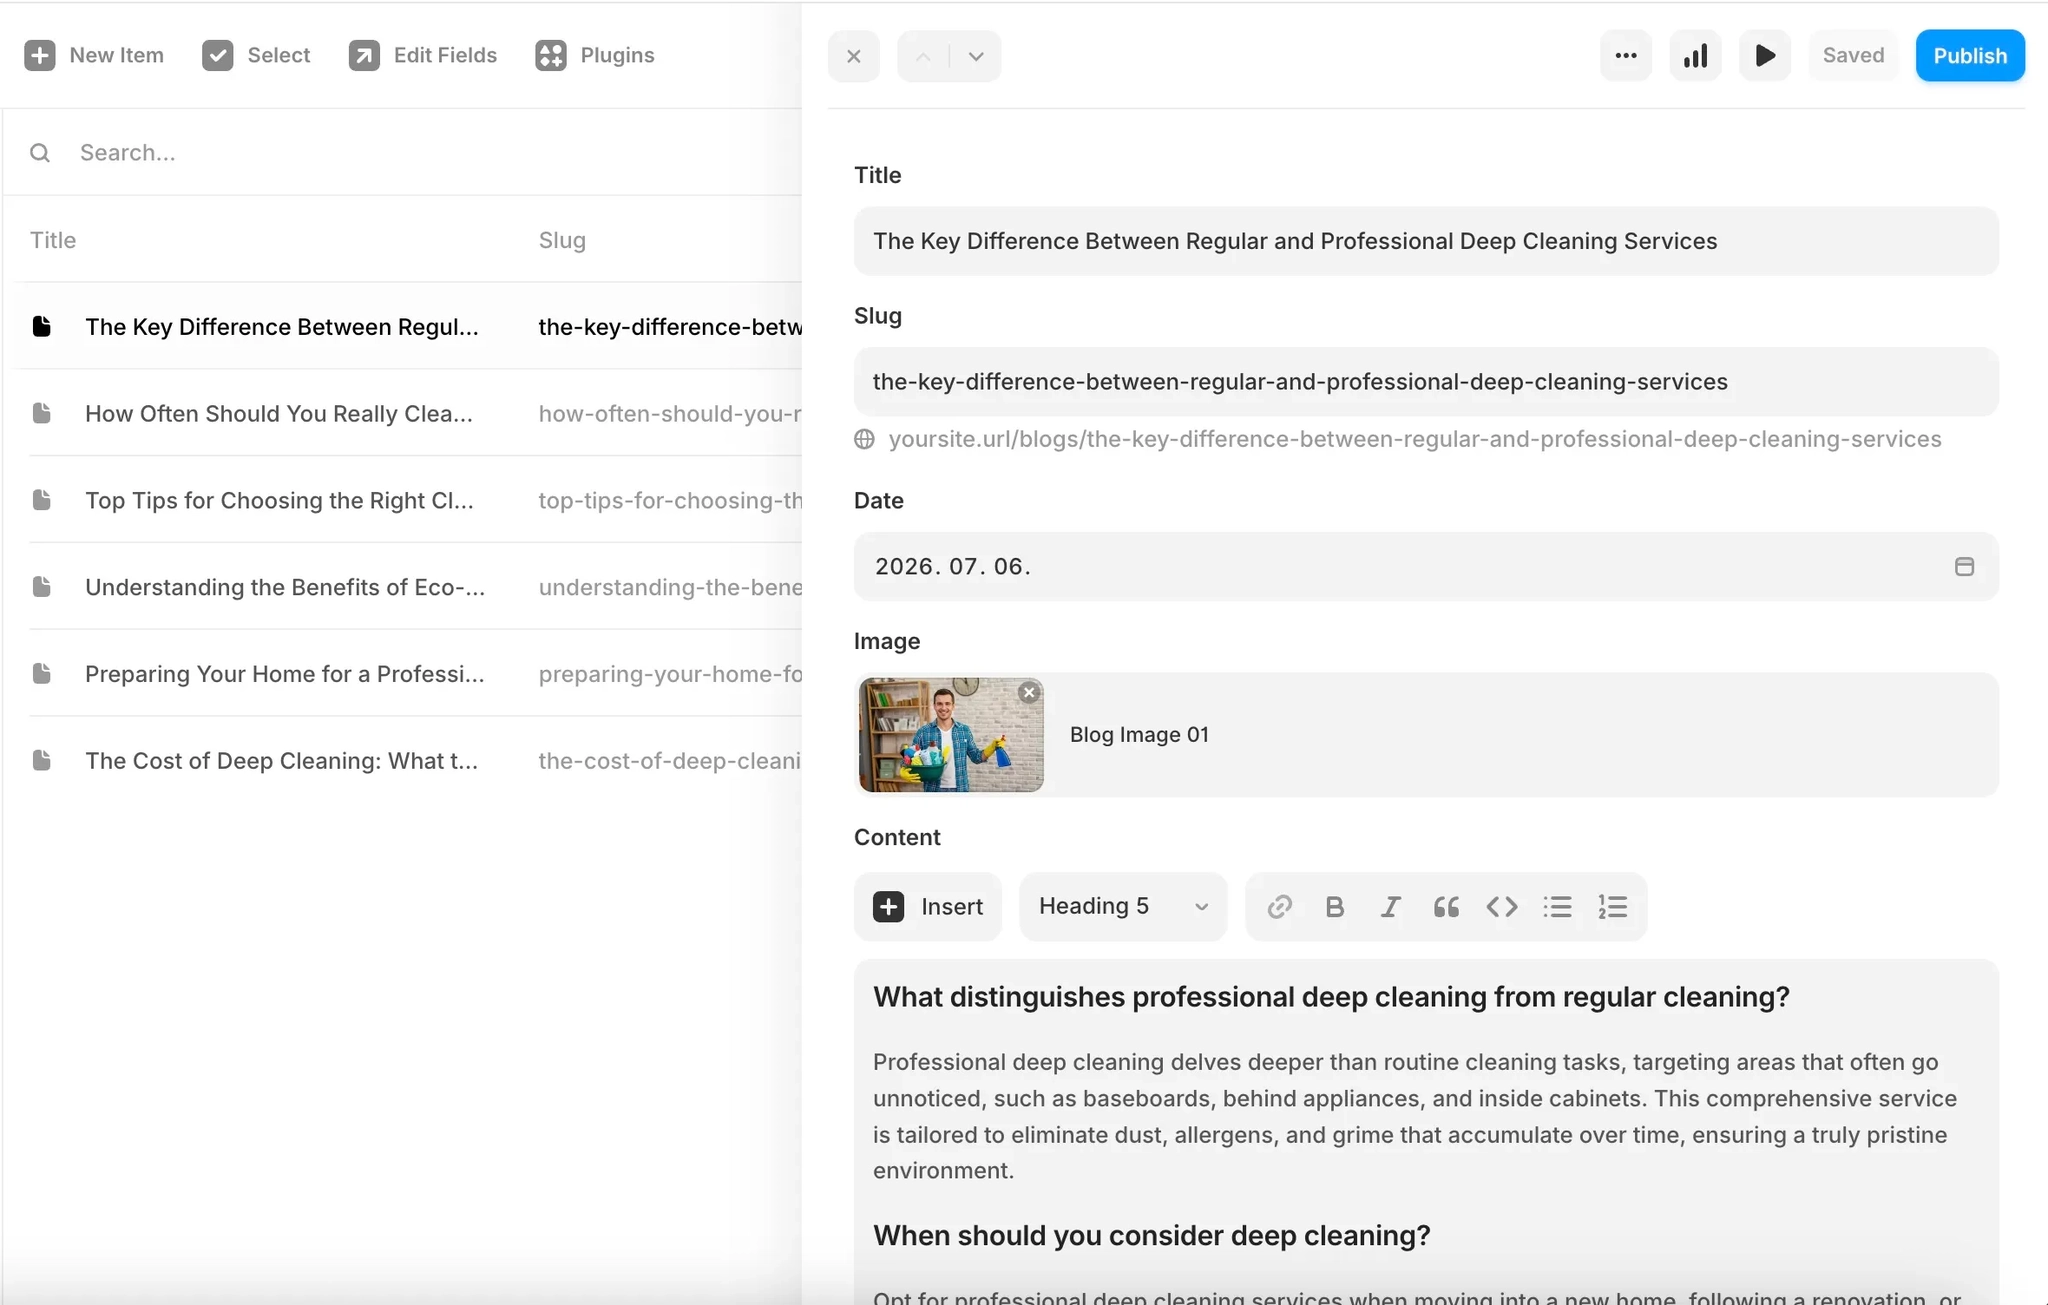Click Select in the top toolbar
This screenshot has height=1305, width=2048.
tap(256, 55)
